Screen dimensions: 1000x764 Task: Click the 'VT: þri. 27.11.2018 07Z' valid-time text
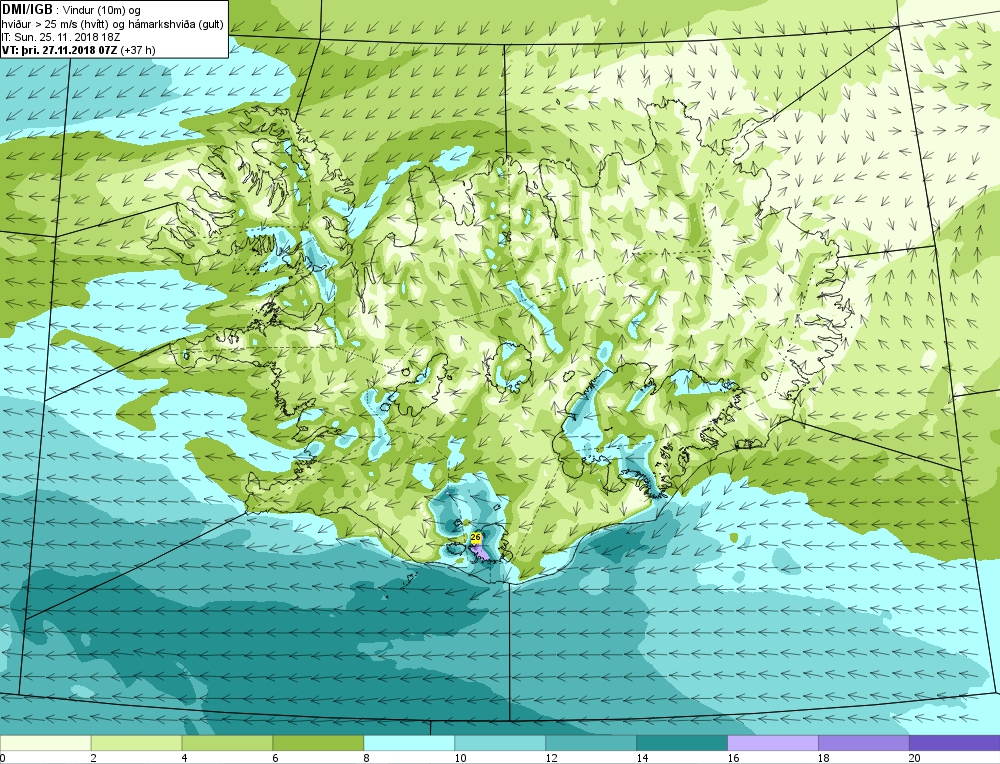pos(60,50)
